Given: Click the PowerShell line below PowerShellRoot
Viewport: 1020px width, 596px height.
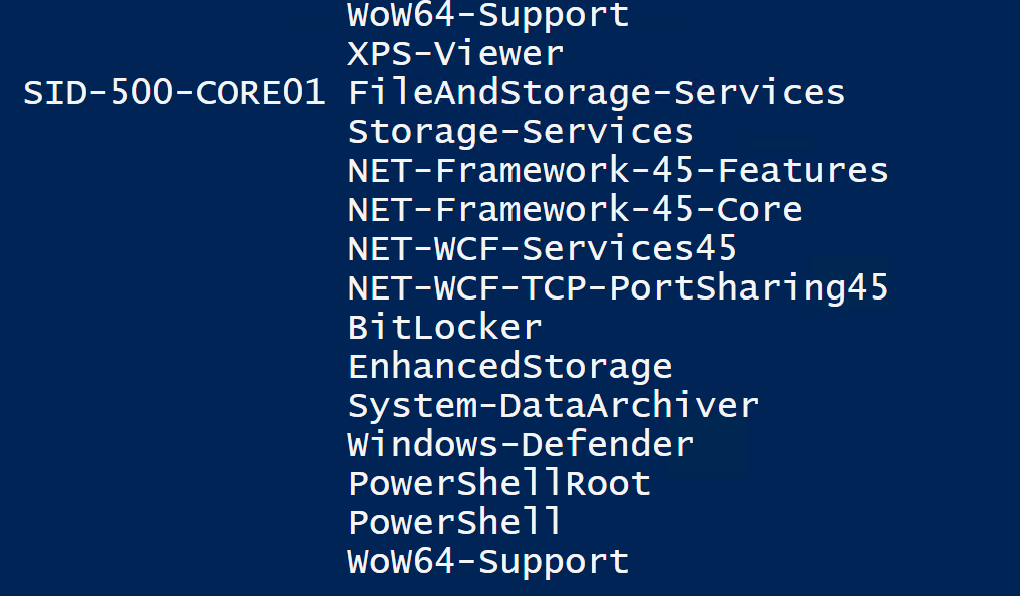Looking at the screenshot, I should tap(455, 522).
